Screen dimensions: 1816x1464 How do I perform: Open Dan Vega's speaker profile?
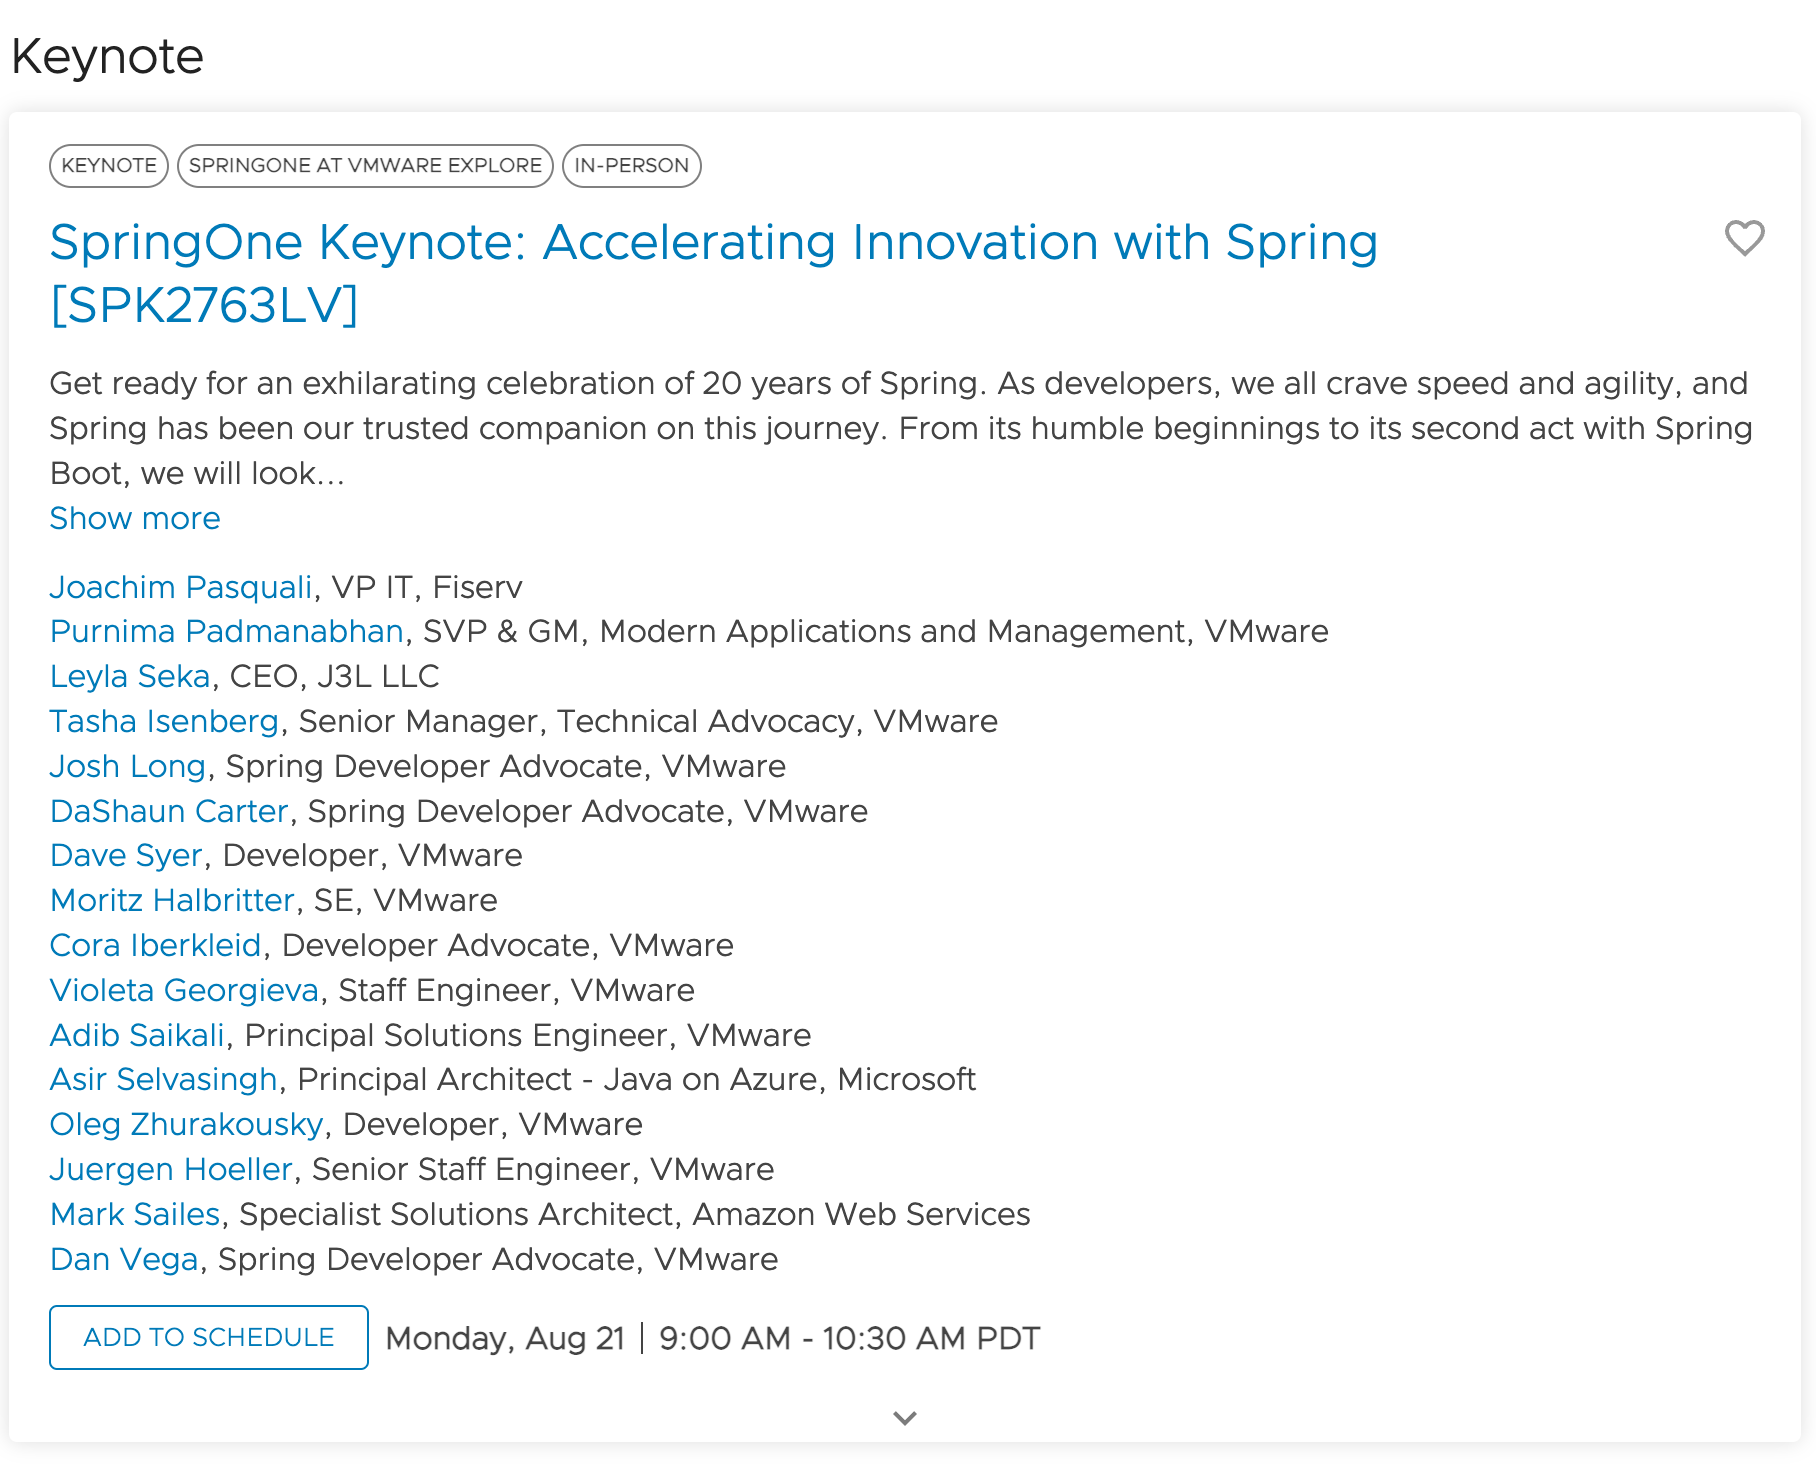(x=122, y=1259)
